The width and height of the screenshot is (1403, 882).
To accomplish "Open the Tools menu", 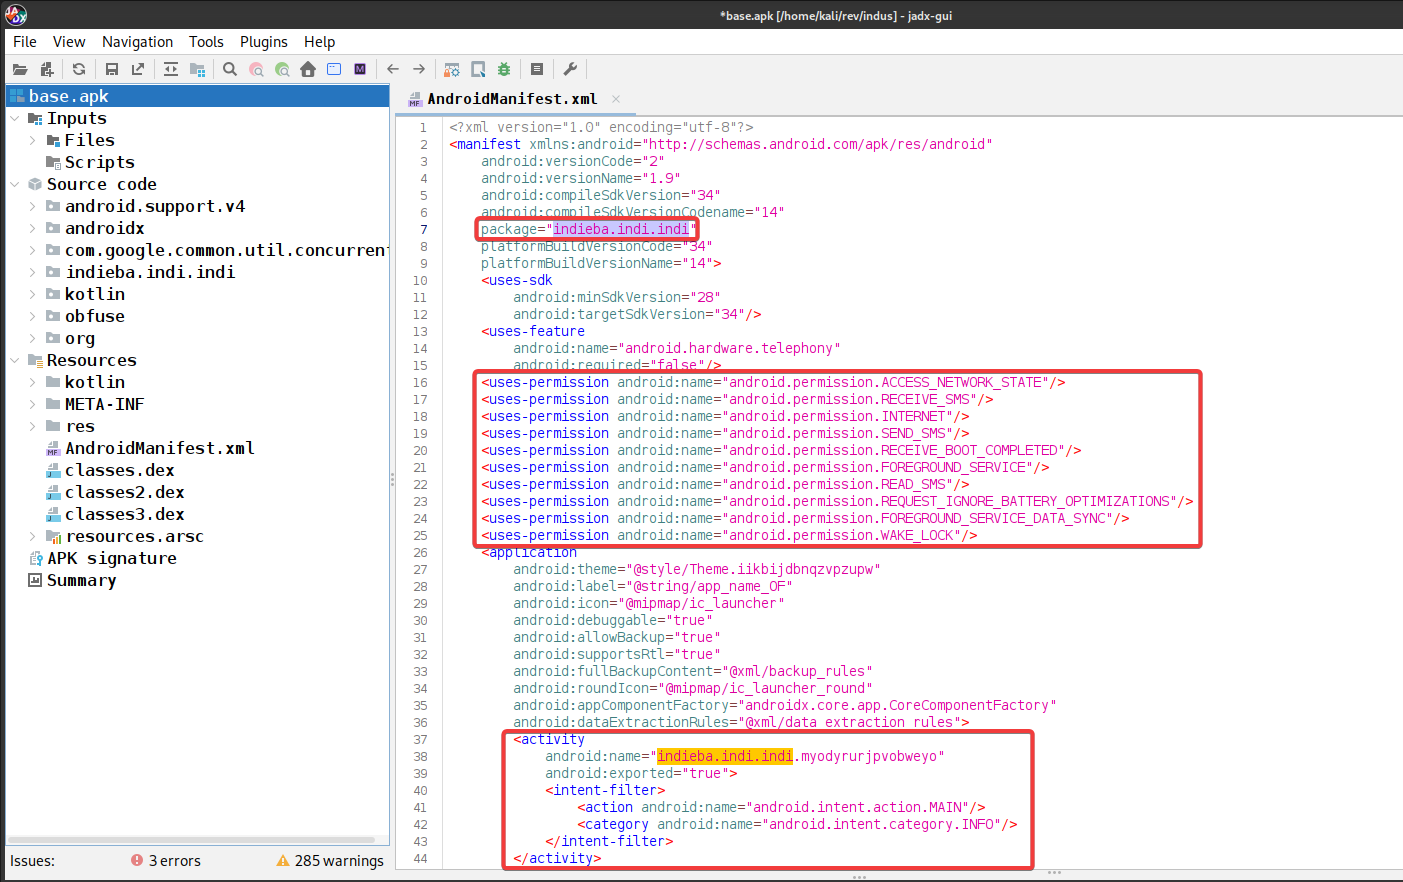I will pyautogui.click(x=206, y=42).
